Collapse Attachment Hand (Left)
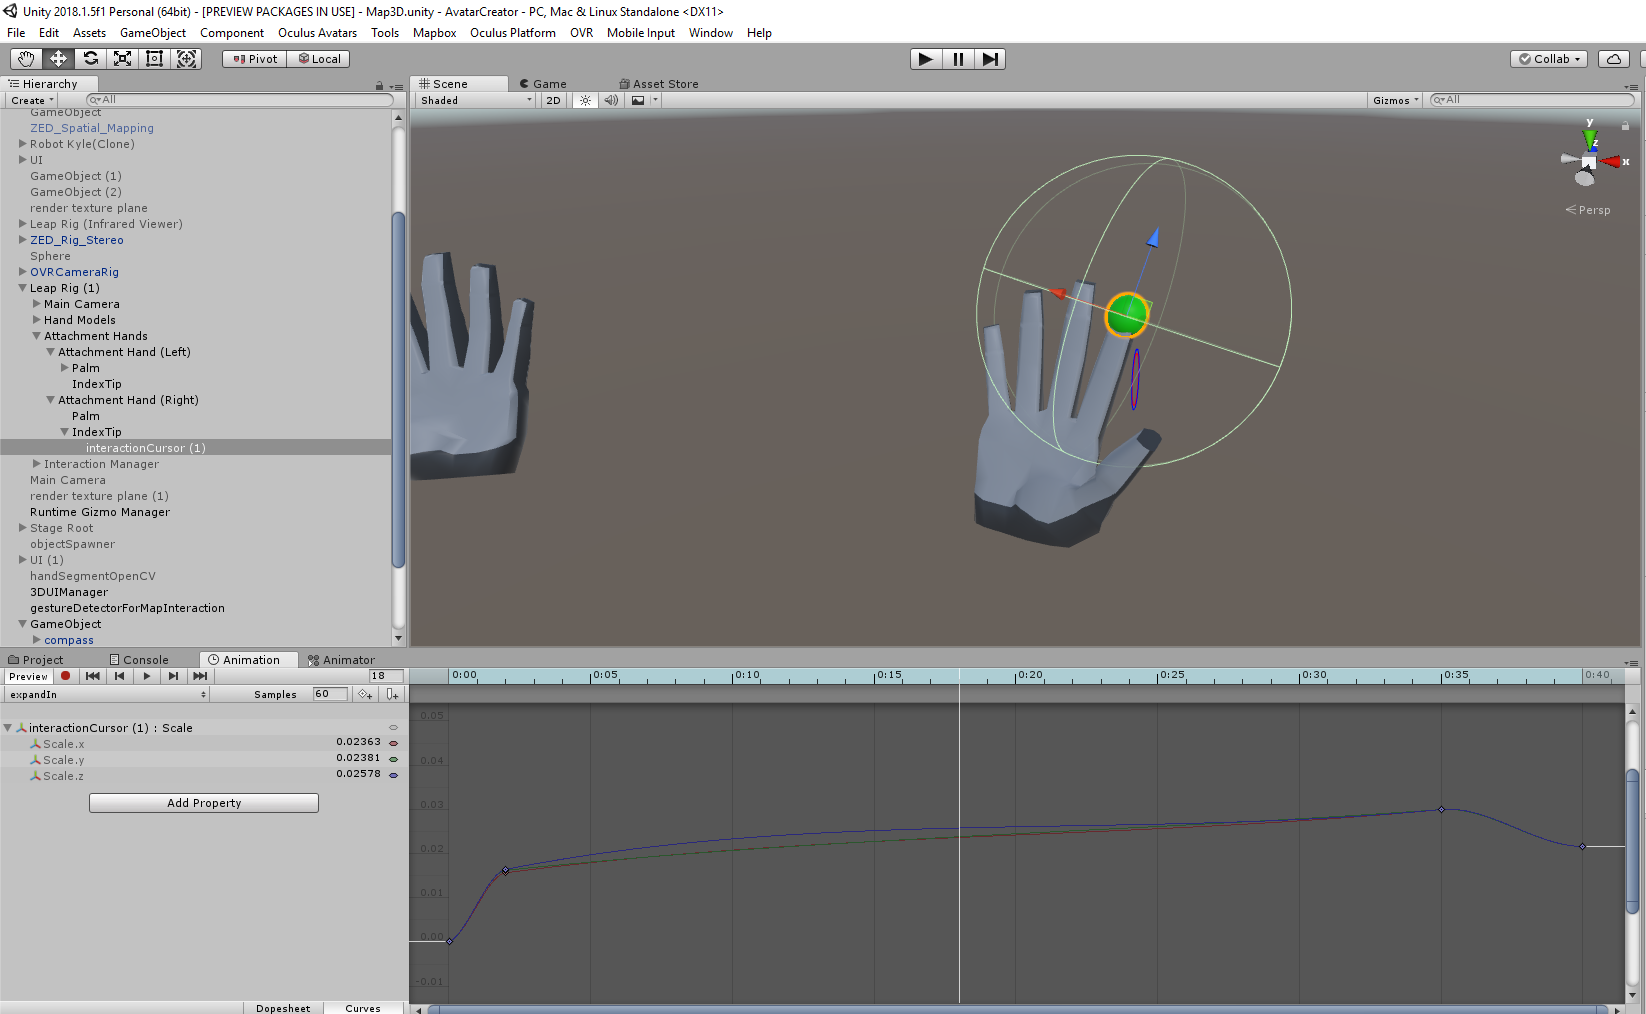This screenshot has width=1646, height=1014. click(50, 352)
